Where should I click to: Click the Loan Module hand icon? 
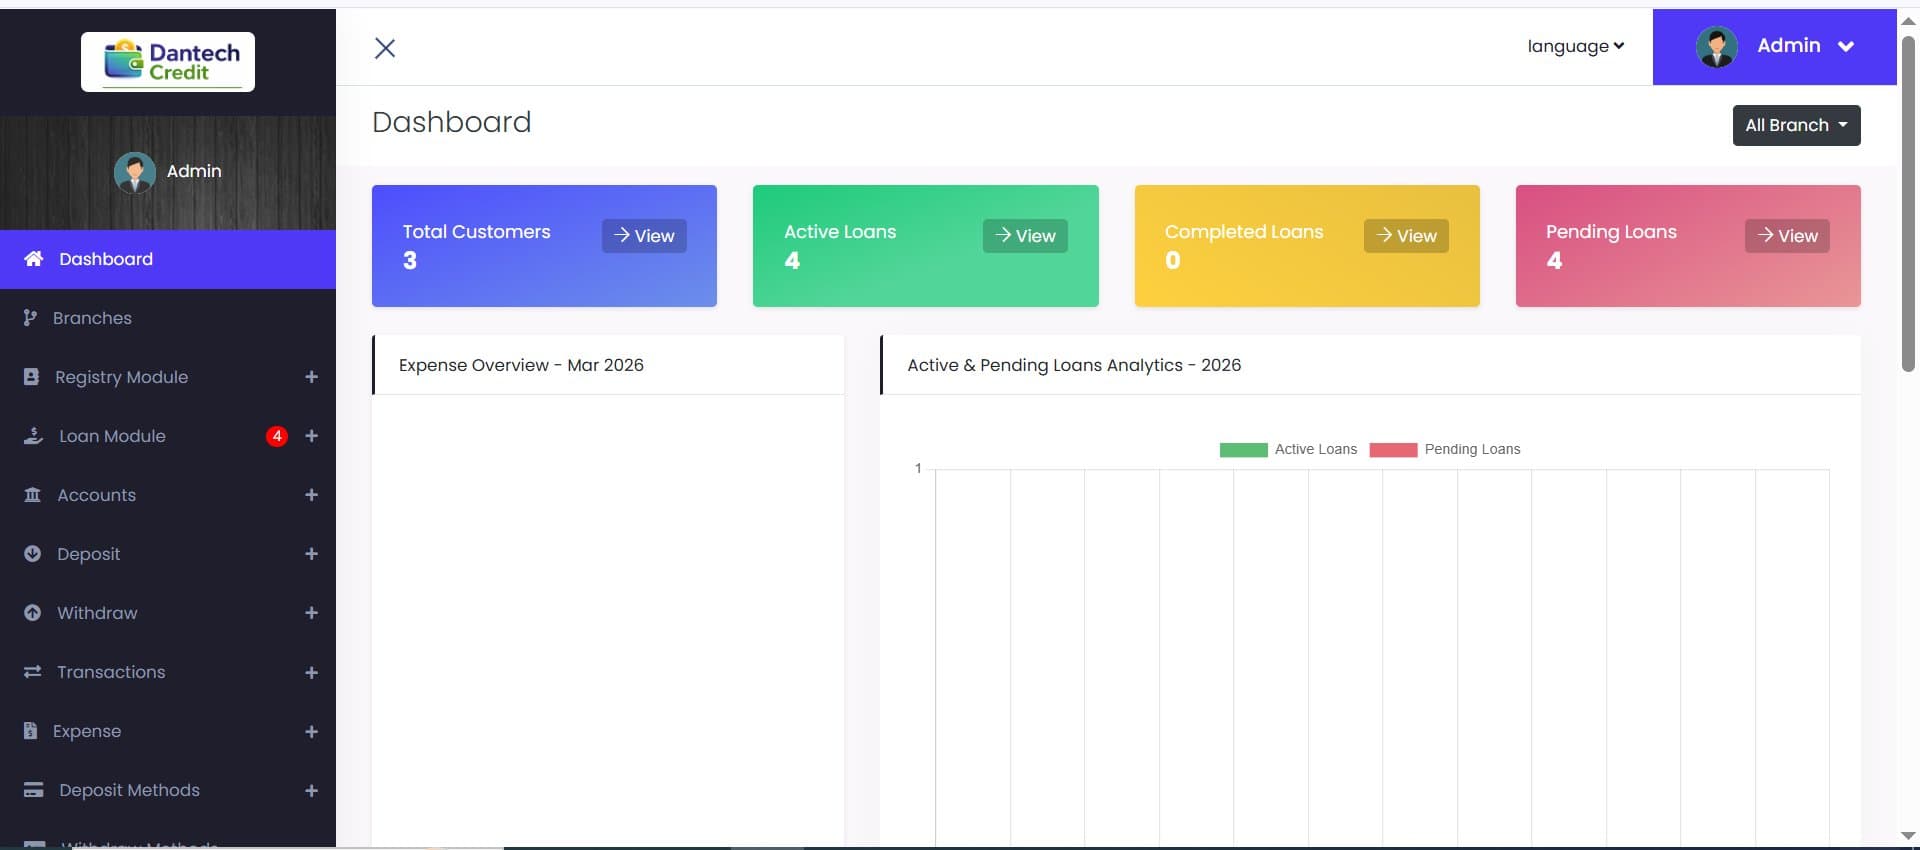(x=33, y=436)
